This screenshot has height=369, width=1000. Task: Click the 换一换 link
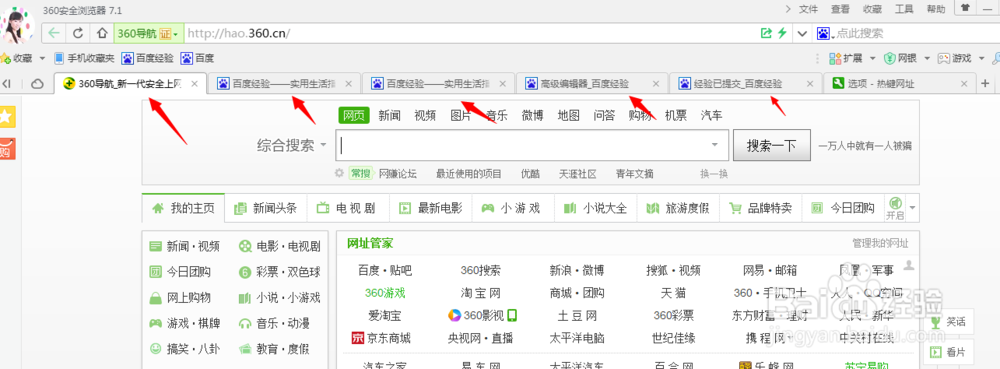714,173
